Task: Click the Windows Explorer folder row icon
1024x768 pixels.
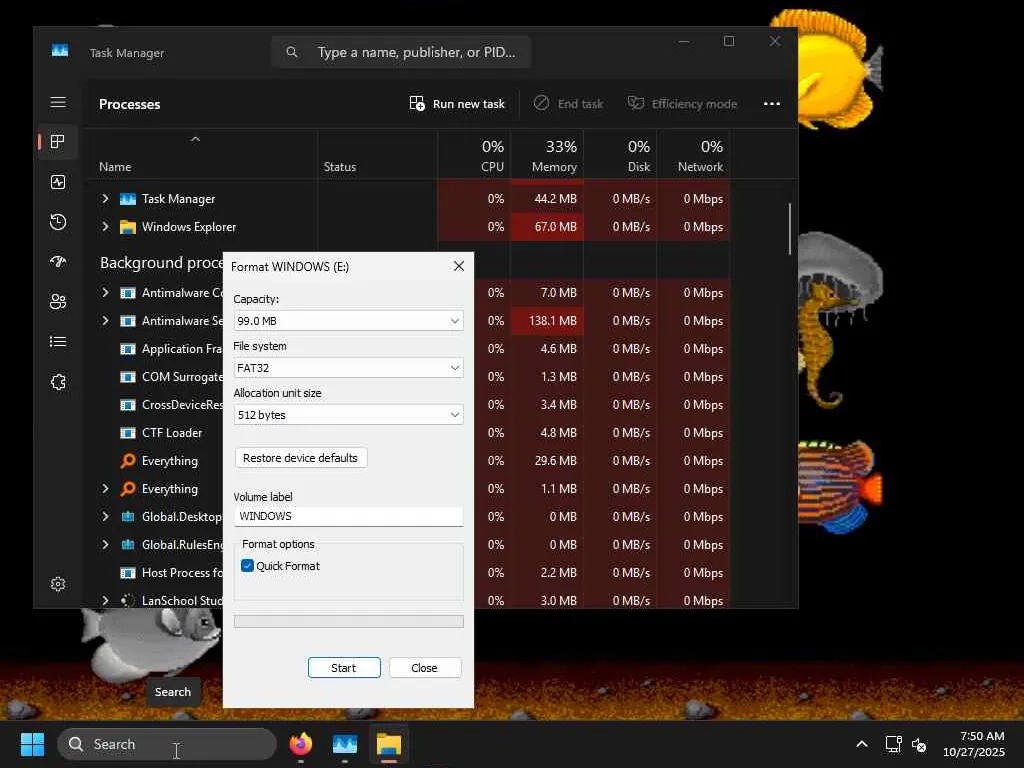Action: [128, 227]
